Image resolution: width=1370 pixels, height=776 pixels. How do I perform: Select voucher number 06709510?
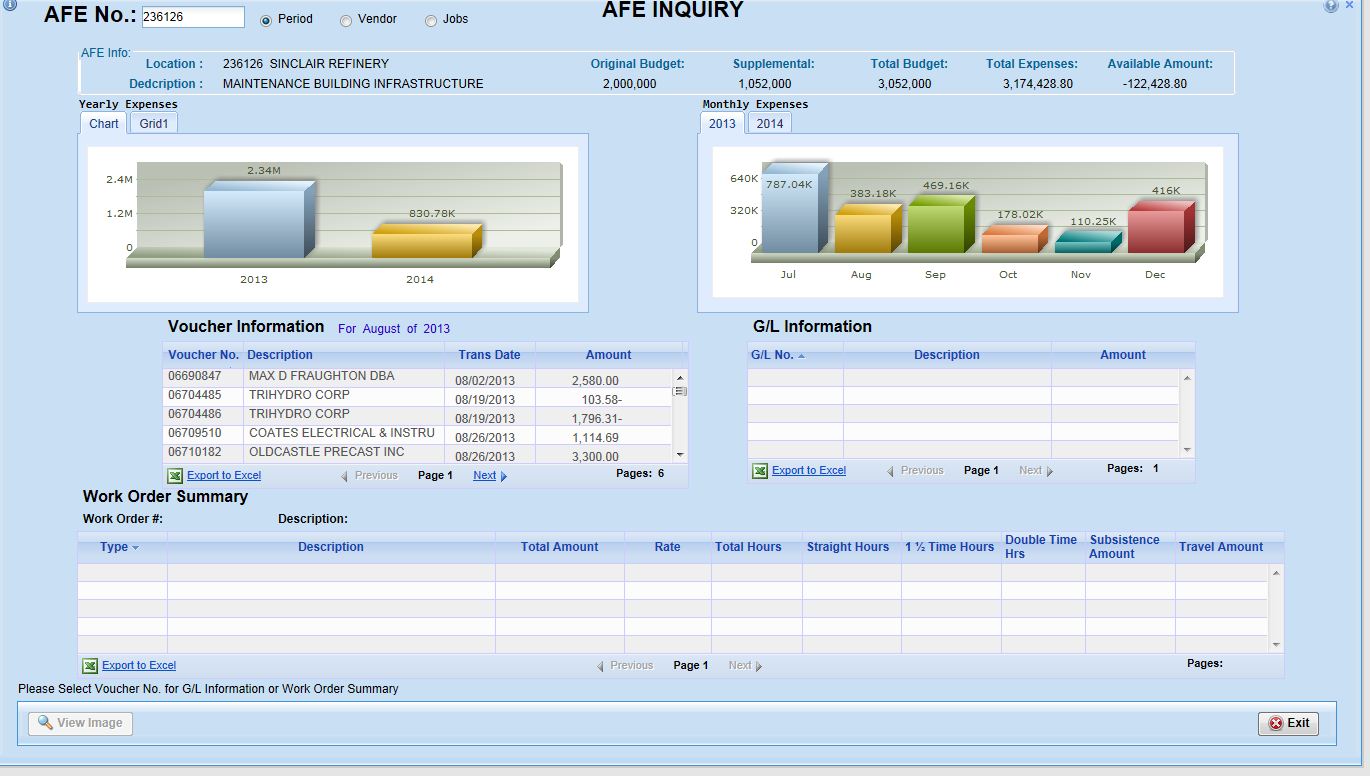(195, 433)
